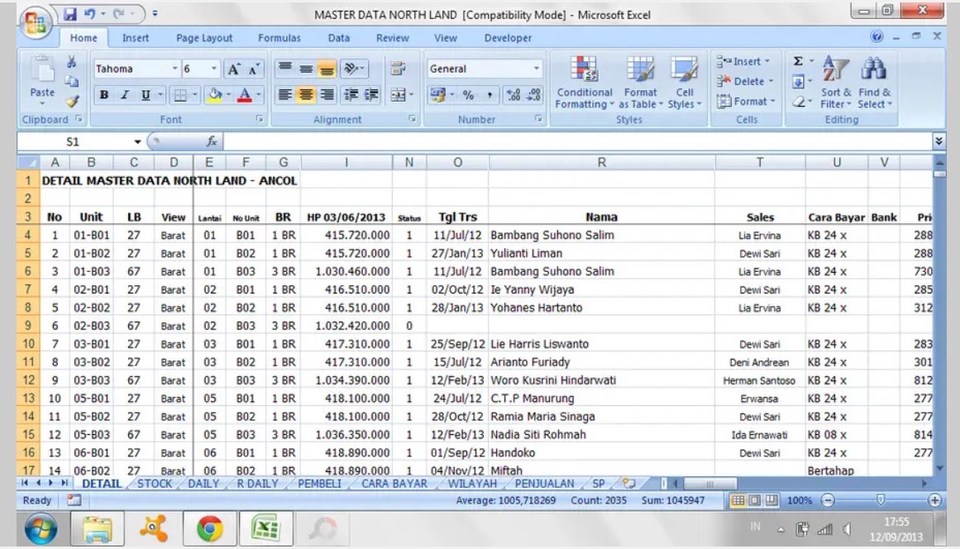Click the Delete cells button
The image size is (960, 549).
click(x=745, y=81)
